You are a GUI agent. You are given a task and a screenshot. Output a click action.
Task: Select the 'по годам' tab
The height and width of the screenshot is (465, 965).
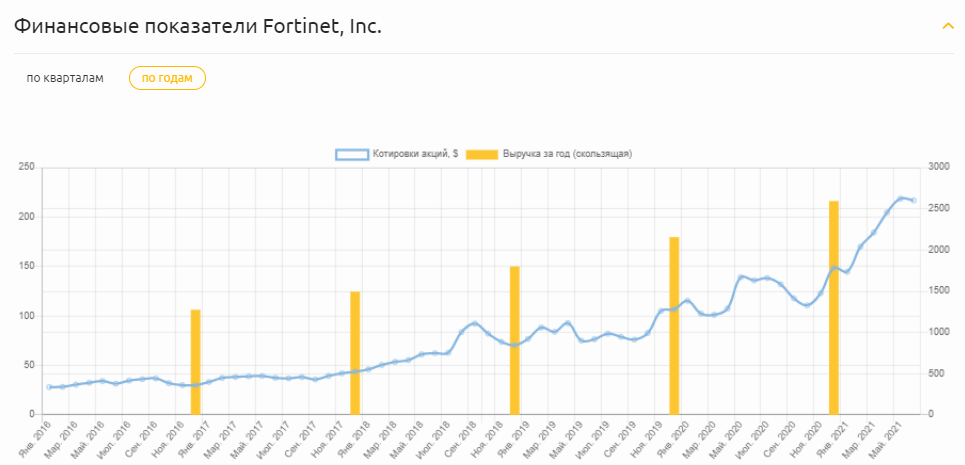167,78
